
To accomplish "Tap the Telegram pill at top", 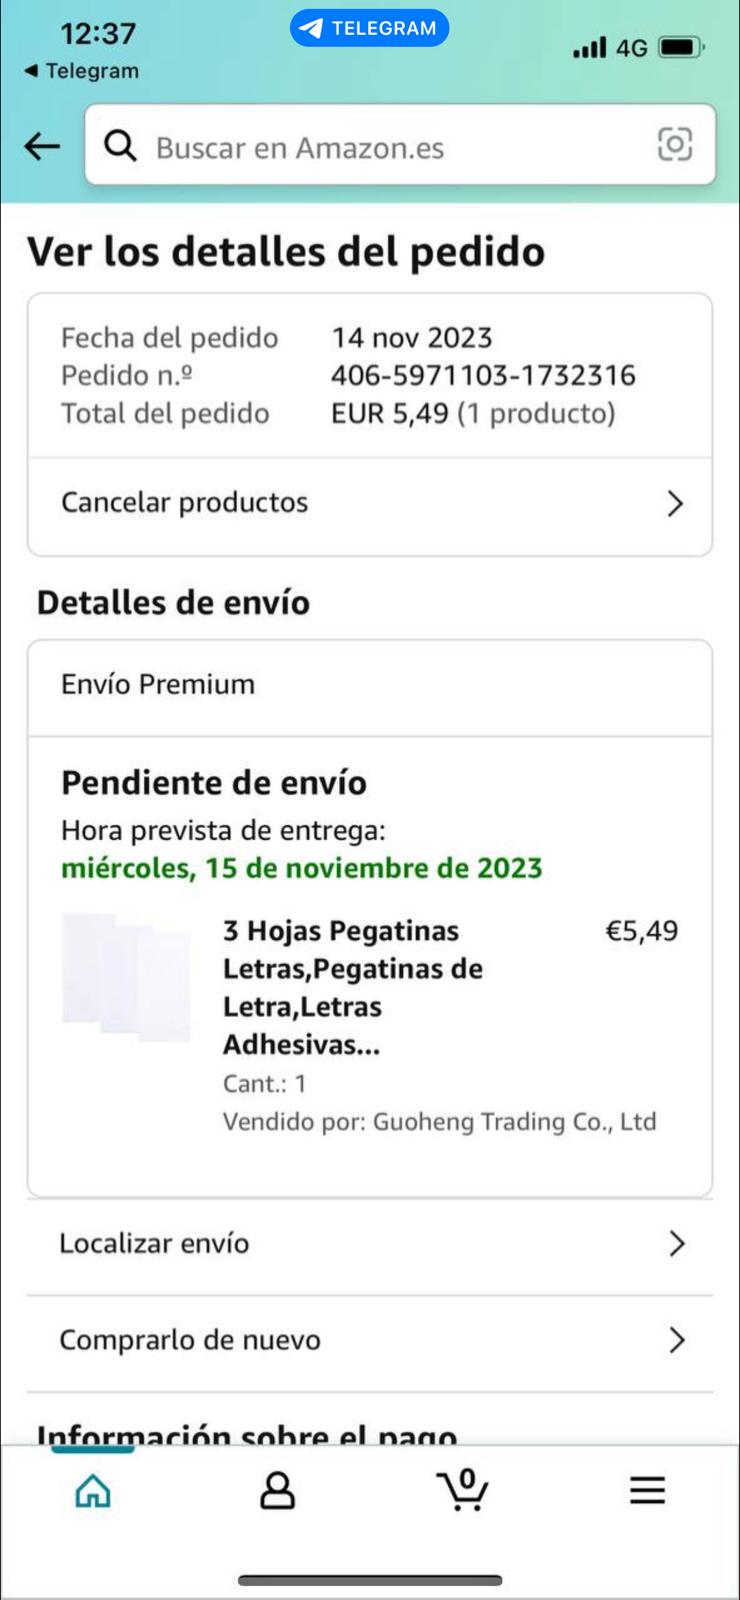I will (369, 28).
